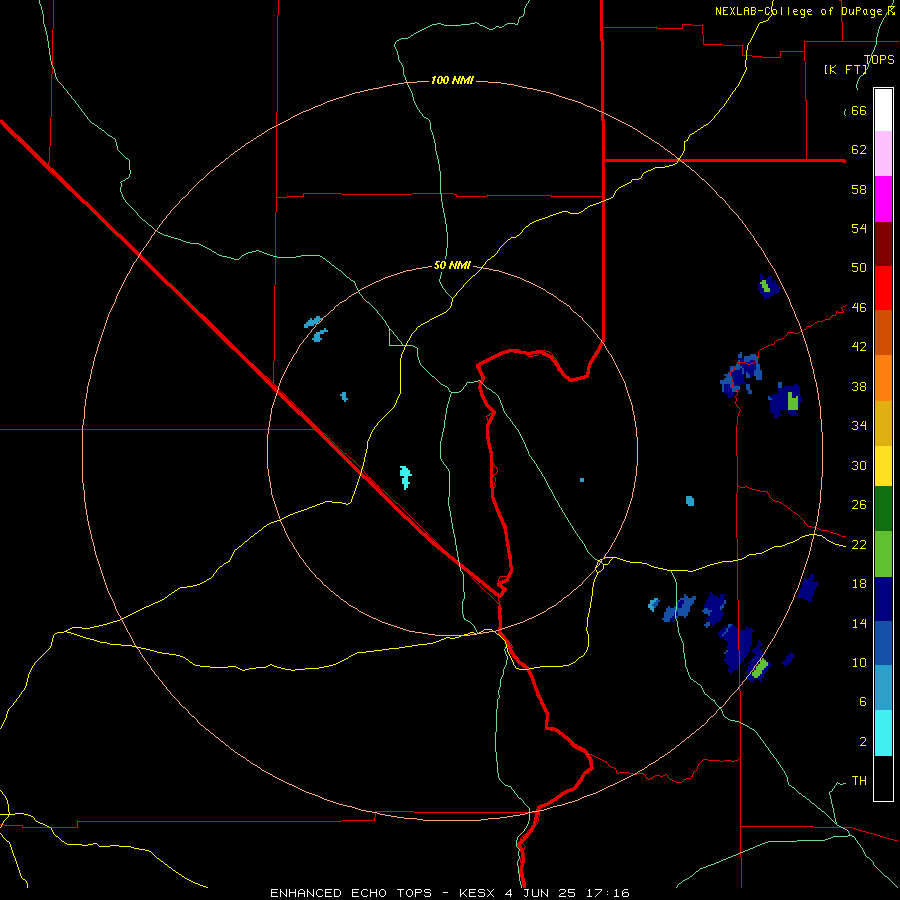The width and height of the screenshot is (900, 900).
Task: Click the "10" legend value
Action: 859,663
